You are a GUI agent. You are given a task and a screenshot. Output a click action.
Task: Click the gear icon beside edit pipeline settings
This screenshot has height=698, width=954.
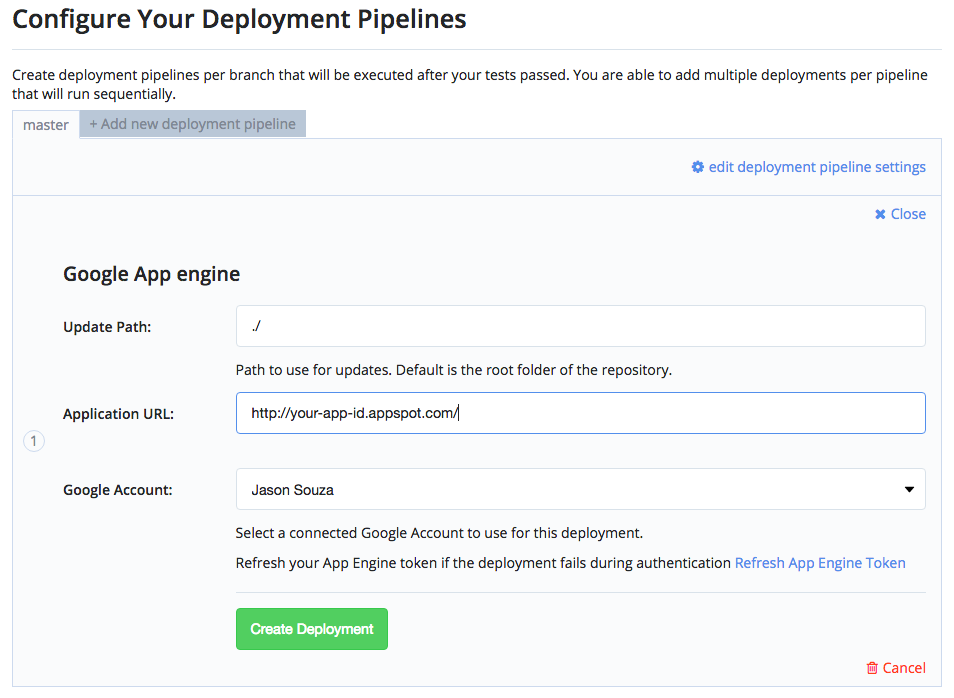[698, 167]
